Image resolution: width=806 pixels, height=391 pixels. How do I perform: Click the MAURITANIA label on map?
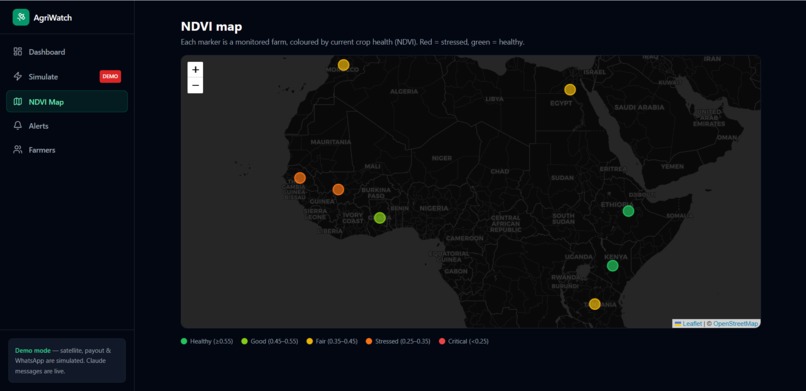[x=331, y=142]
